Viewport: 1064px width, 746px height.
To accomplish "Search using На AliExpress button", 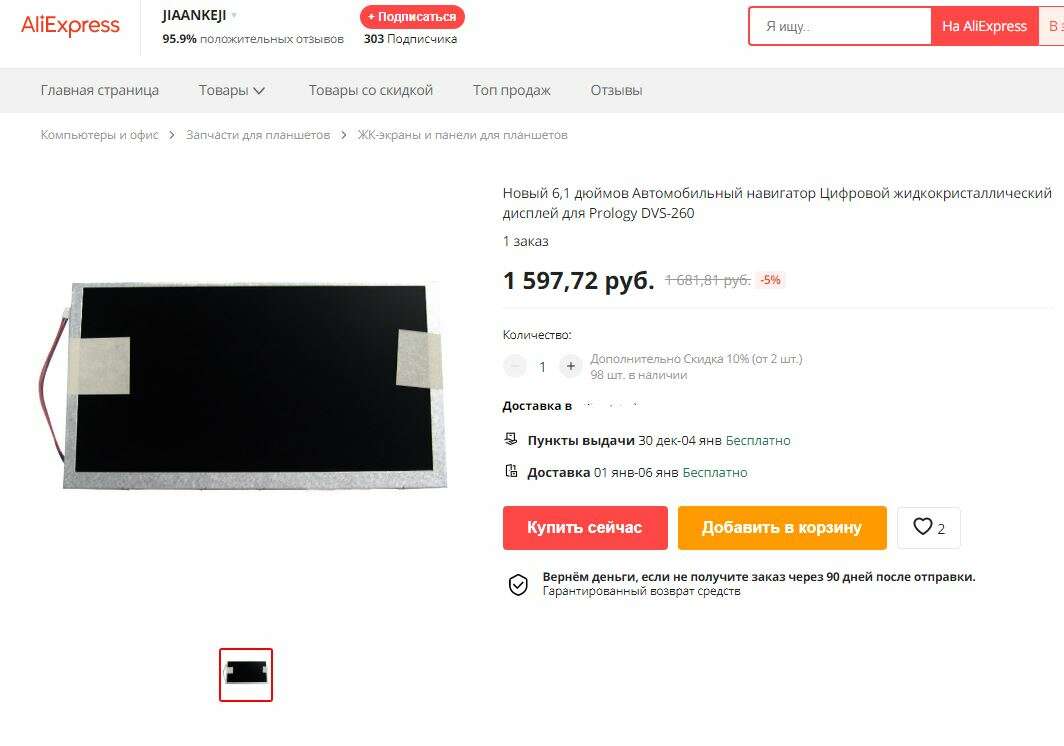I will click(x=985, y=26).
